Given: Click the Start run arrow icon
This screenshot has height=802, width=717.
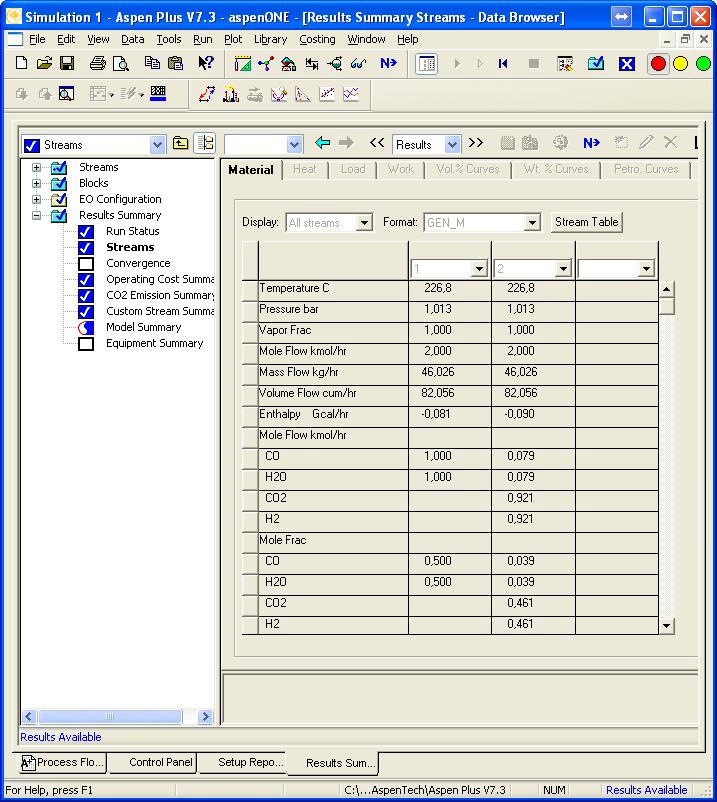Looking at the screenshot, I should click(x=457, y=64).
